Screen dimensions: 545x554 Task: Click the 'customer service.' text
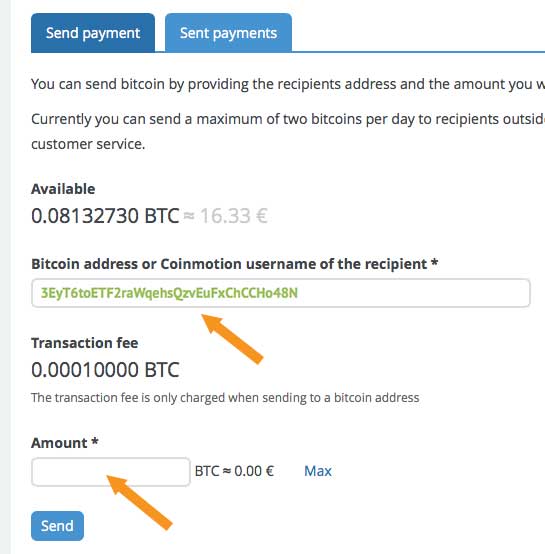88,144
